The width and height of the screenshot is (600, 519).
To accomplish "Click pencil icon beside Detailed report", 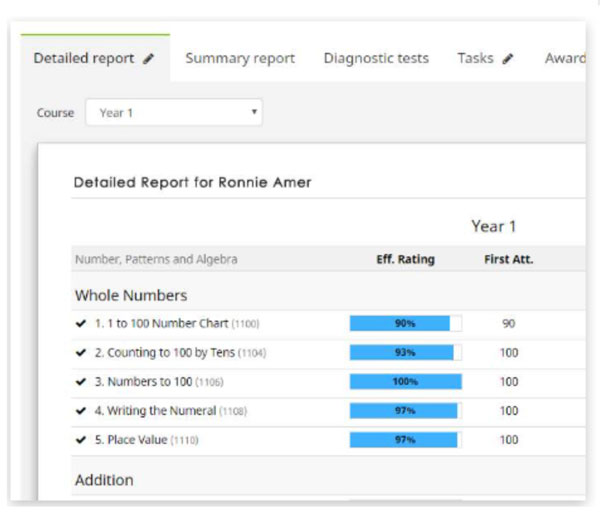I will tap(149, 59).
